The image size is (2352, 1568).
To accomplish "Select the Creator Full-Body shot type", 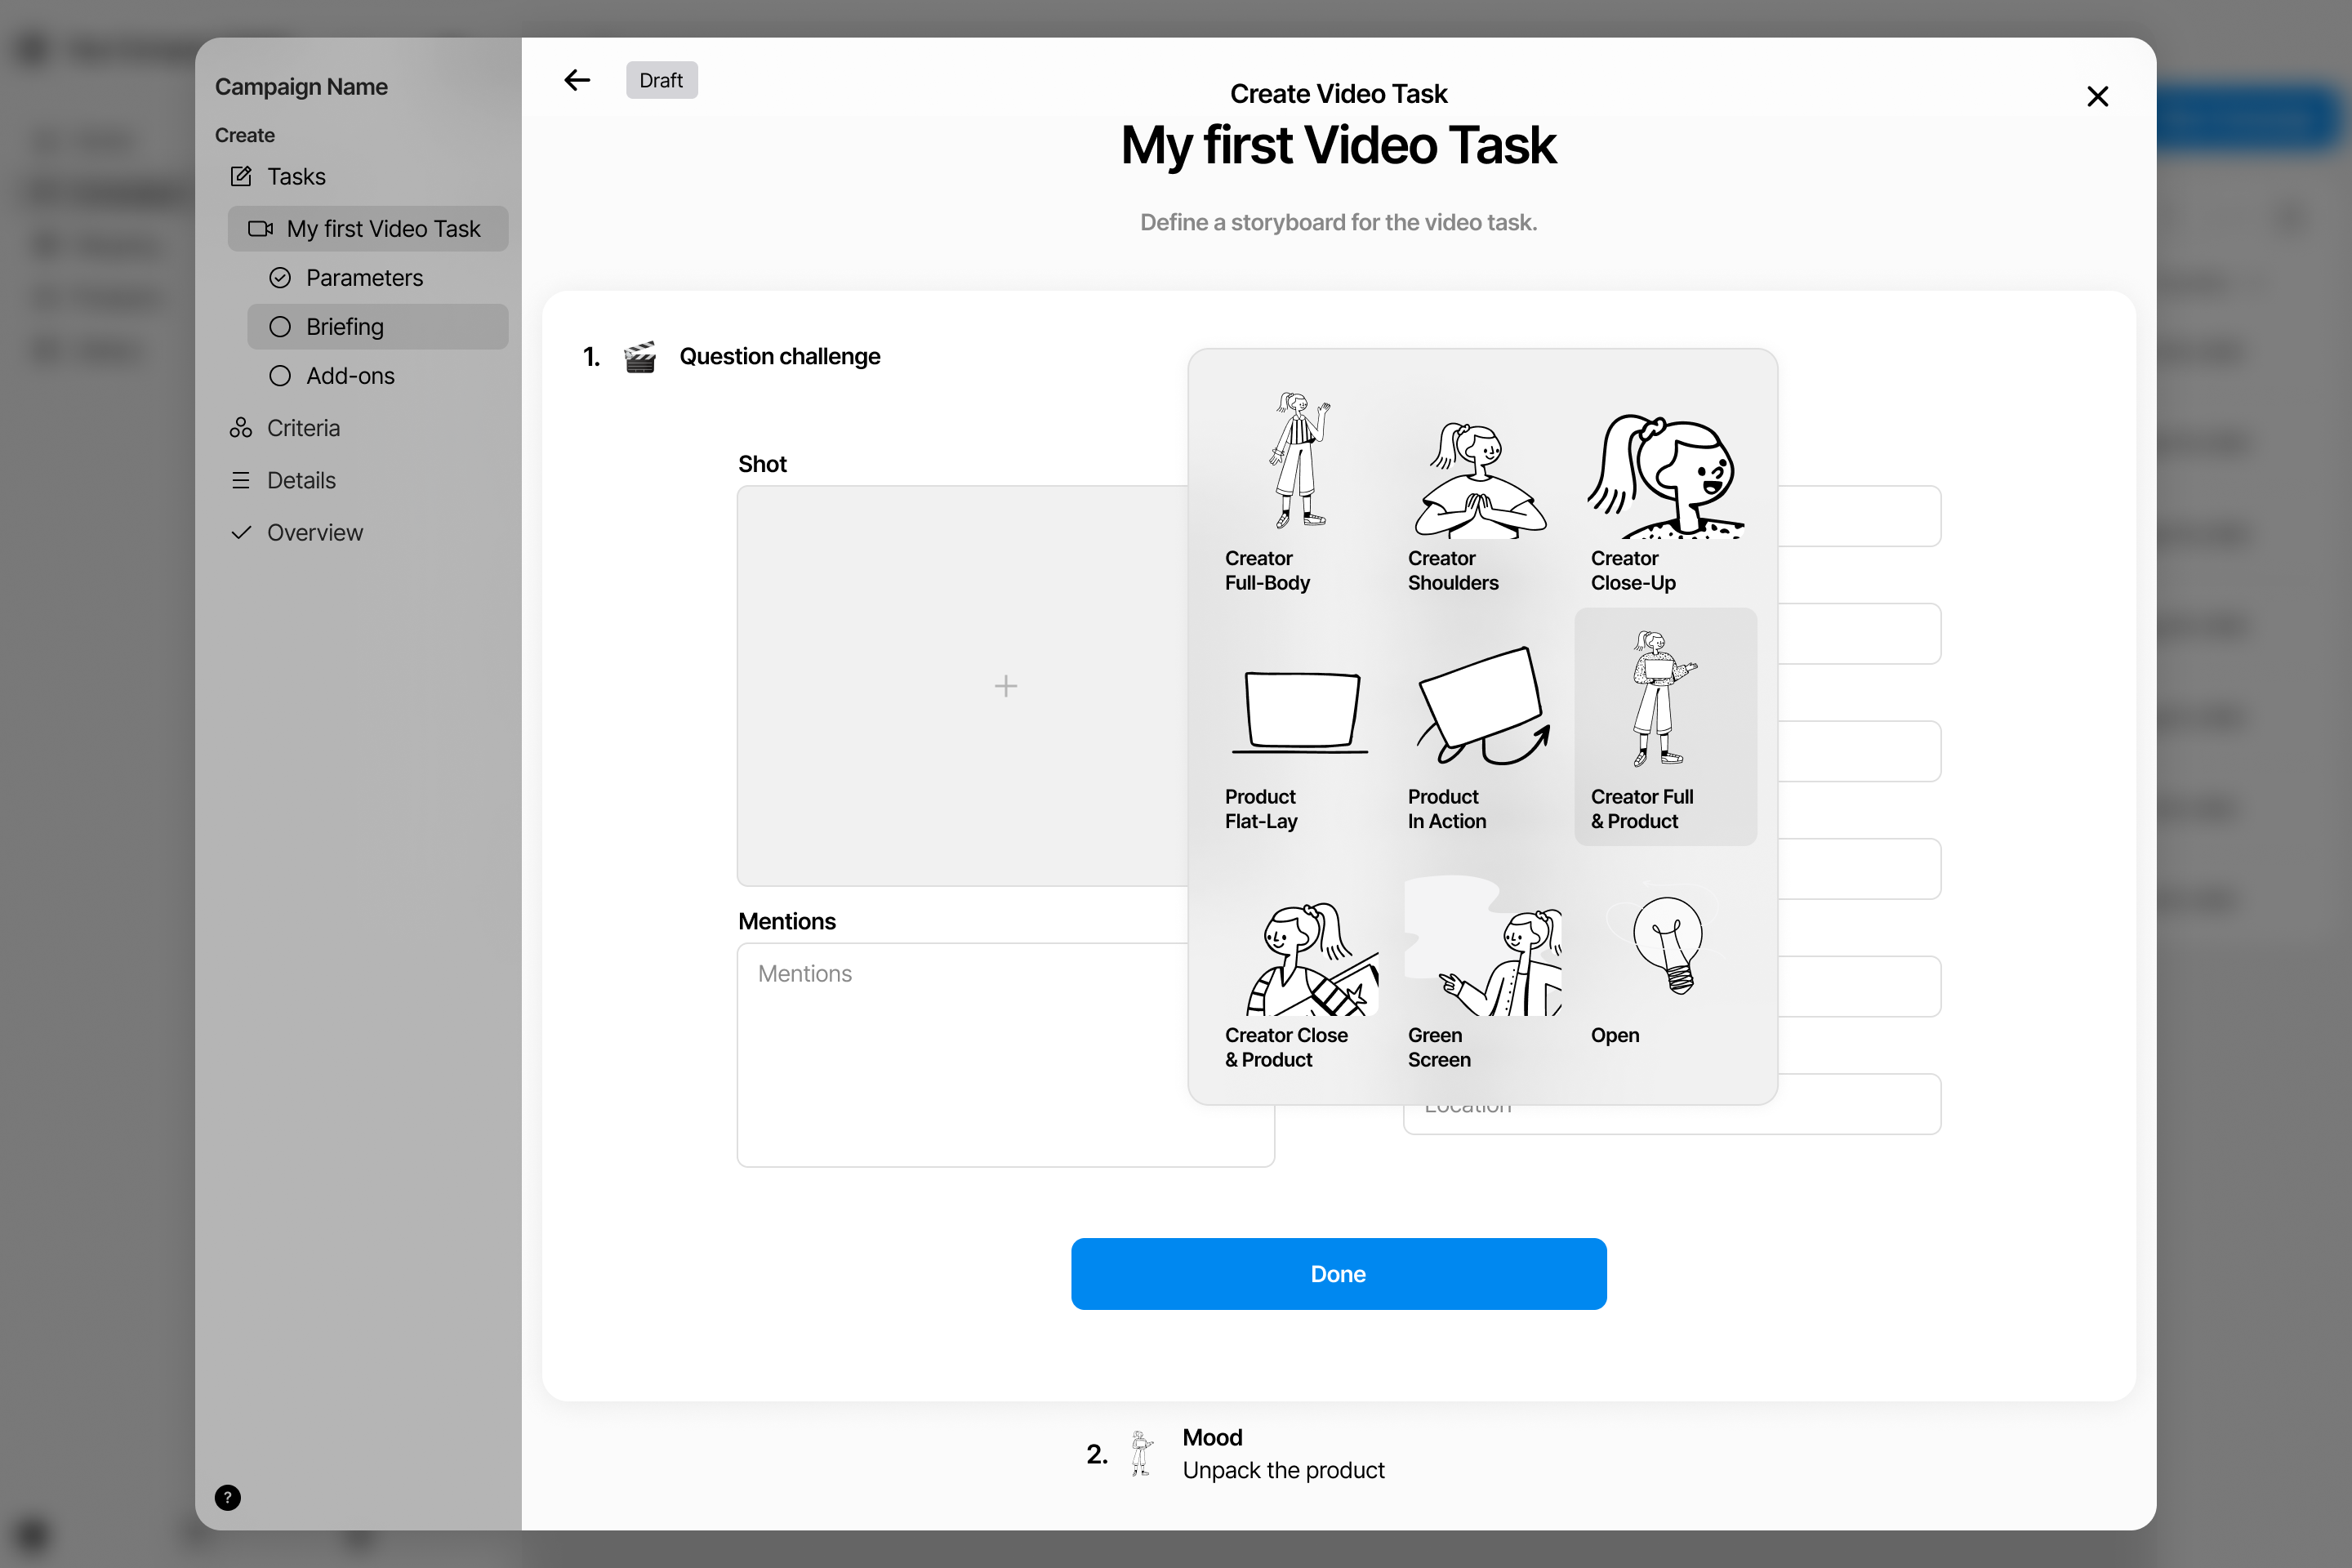I will click(x=1298, y=489).
